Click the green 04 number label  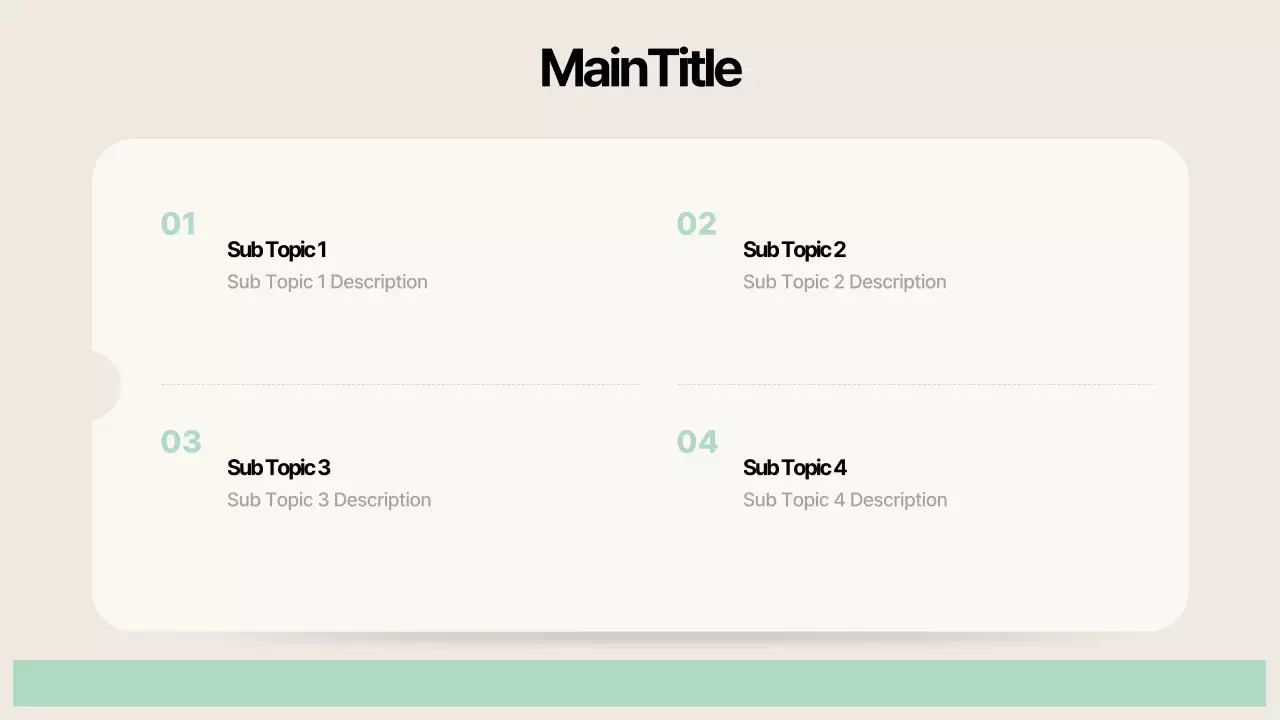(x=697, y=442)
